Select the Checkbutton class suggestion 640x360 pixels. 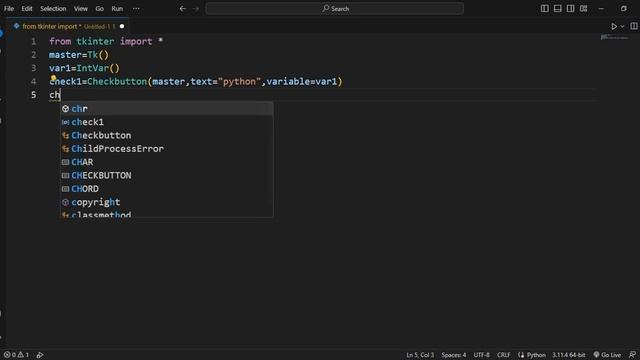pyautogui.click(x=167, y=136)
